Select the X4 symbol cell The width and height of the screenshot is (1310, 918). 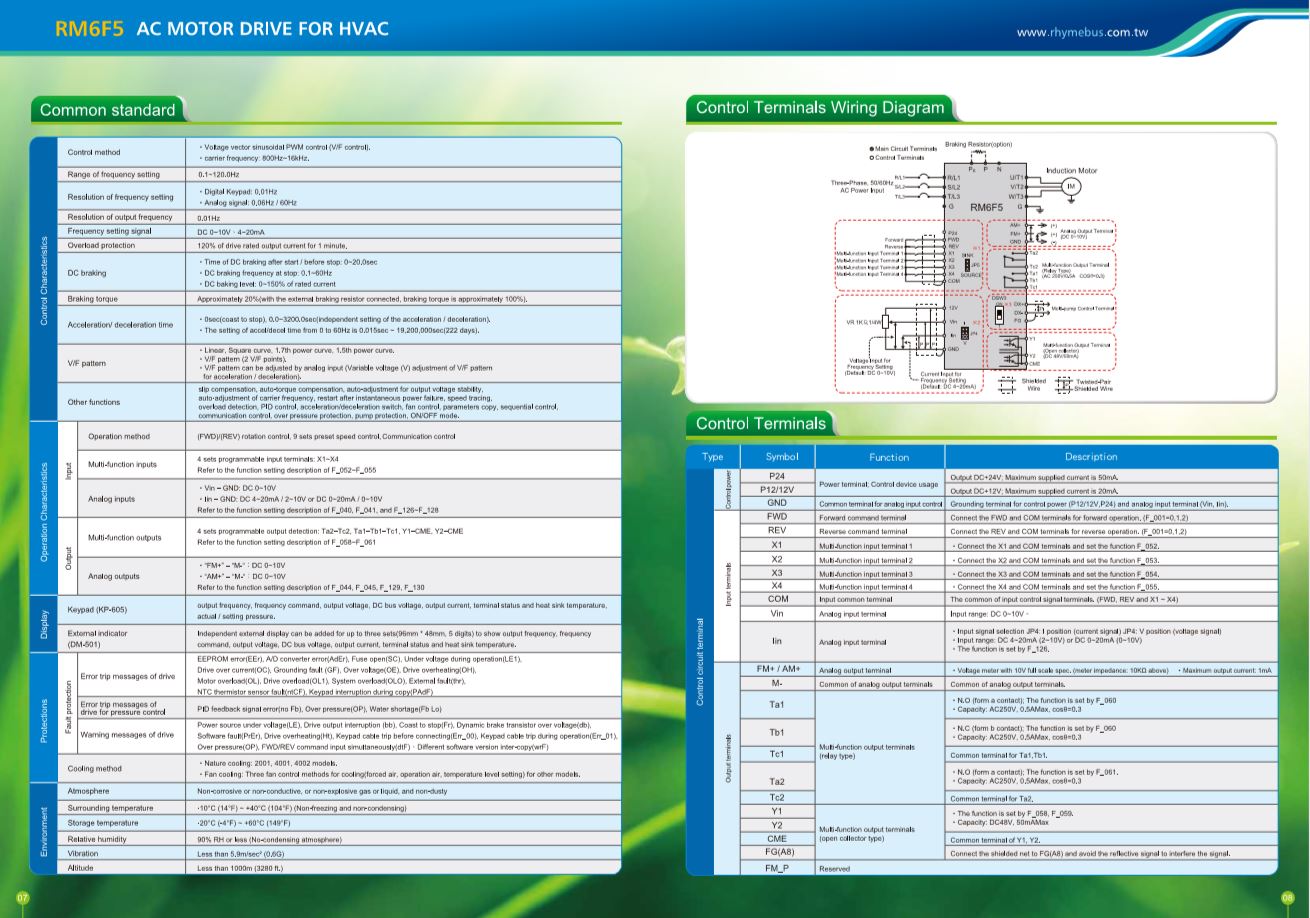pos(777,586)
